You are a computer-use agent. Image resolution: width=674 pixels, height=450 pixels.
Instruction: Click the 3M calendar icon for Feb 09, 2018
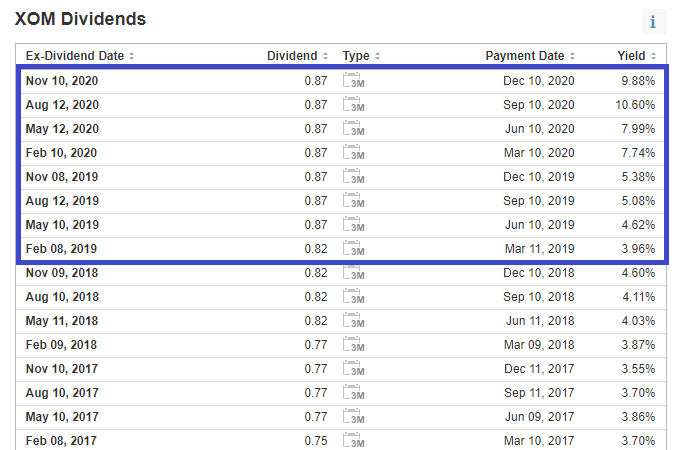click(354, 346)
